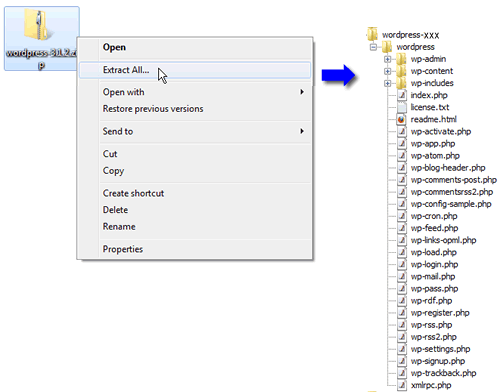Click the wp-blog-header.php file icon
This screenshot has width=500, height=392.
tap(402, 168)
